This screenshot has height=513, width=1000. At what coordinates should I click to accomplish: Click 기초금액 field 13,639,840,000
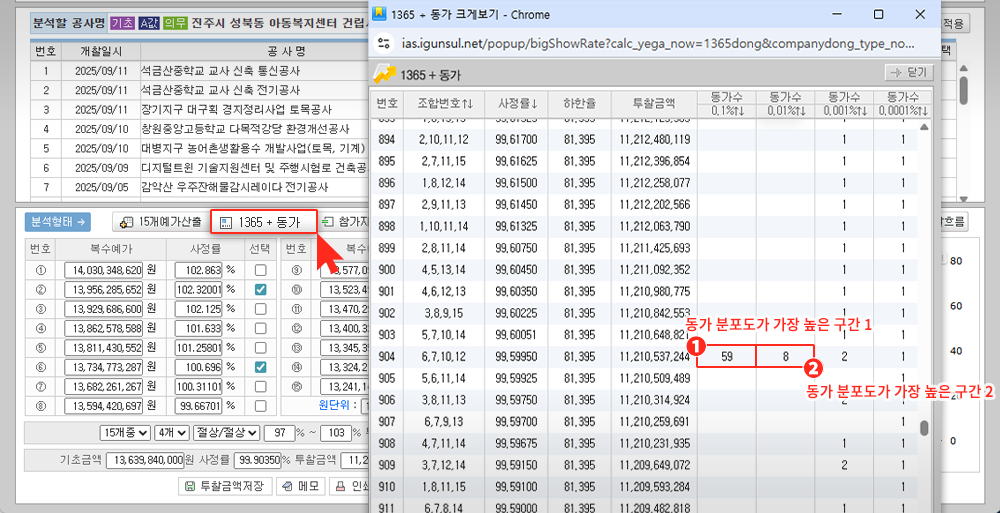click(x=145, y=460)
